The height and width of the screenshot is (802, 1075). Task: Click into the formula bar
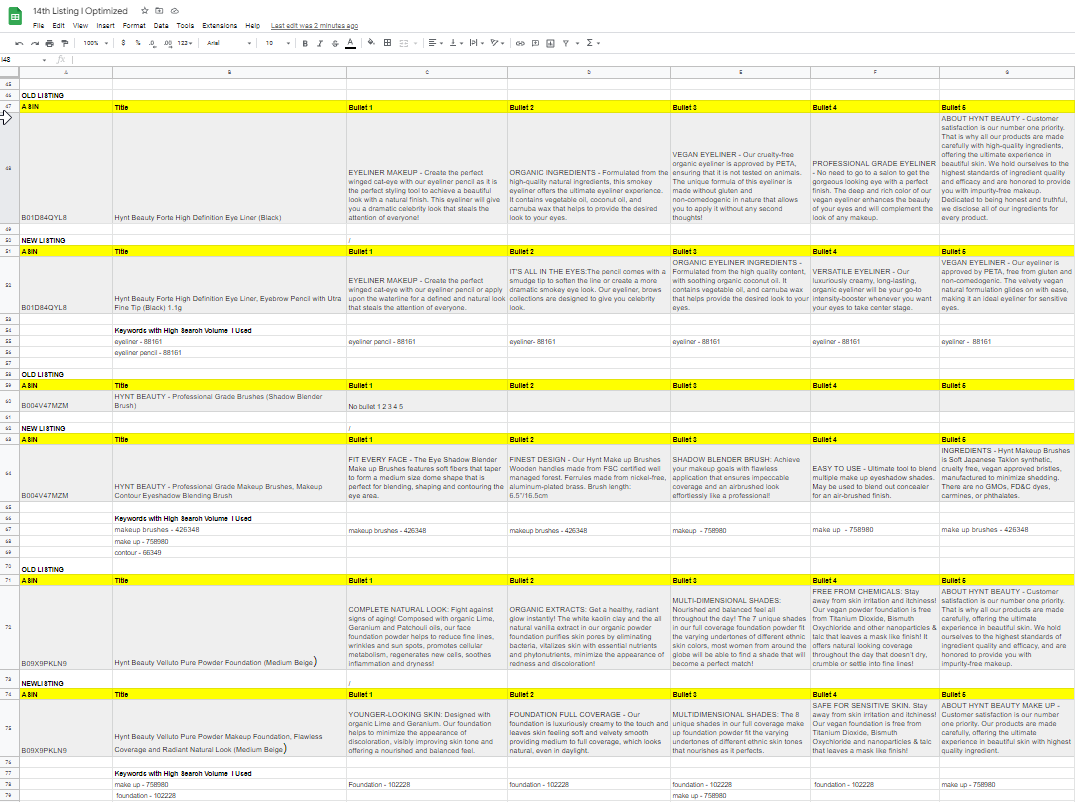point(572,60)
